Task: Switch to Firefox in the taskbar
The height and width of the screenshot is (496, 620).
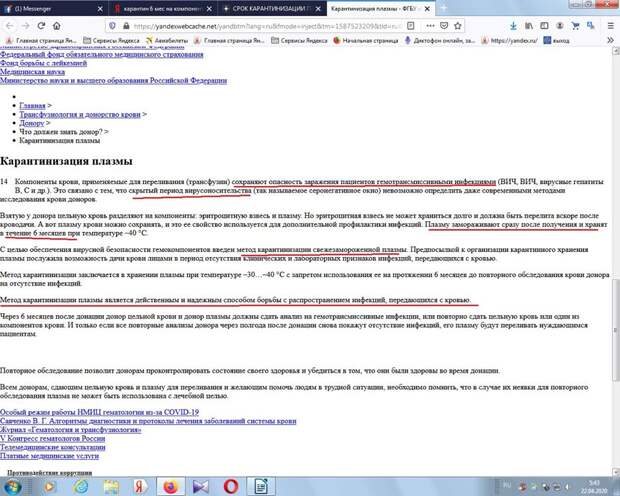Action: tap(170, 487)
